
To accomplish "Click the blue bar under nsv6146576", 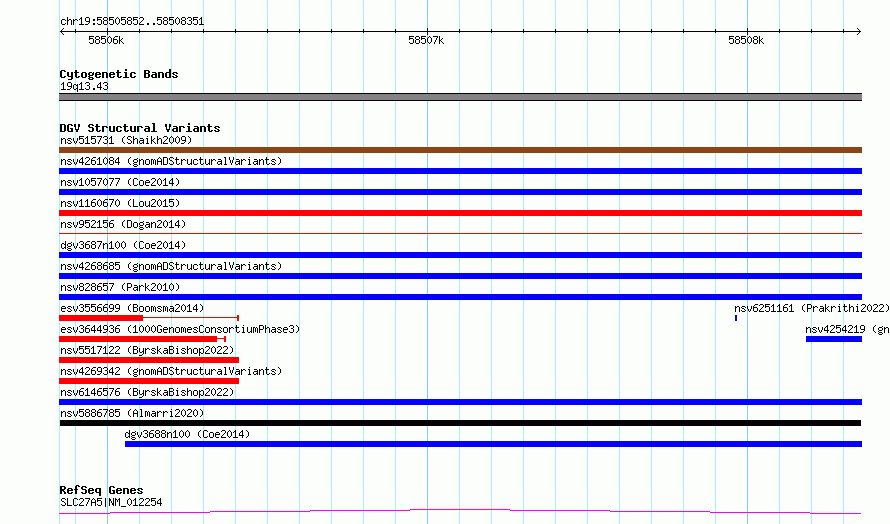I will (460, 402).
